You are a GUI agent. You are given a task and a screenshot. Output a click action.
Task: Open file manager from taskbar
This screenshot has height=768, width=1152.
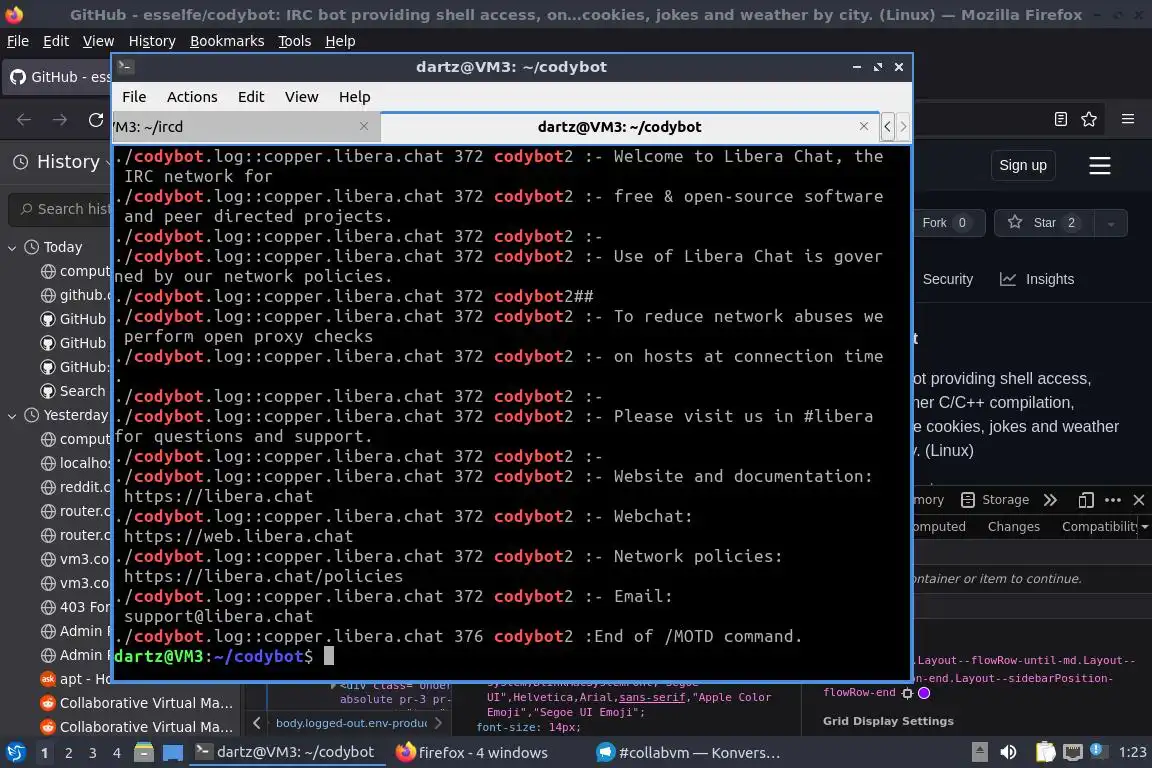click(144, 753)
